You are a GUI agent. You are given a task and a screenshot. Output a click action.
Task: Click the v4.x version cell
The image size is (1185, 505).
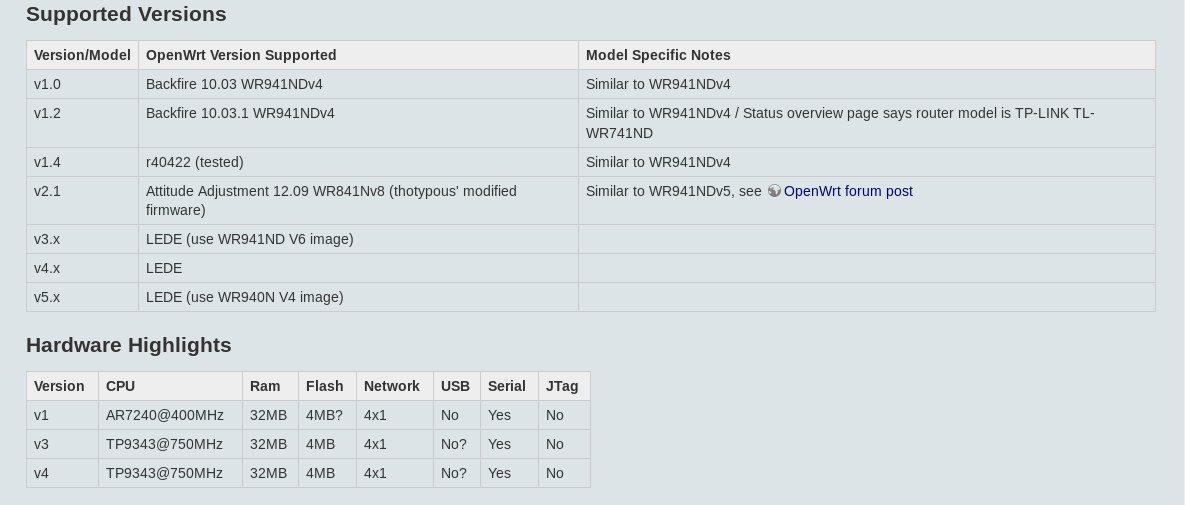pos(82,268)
